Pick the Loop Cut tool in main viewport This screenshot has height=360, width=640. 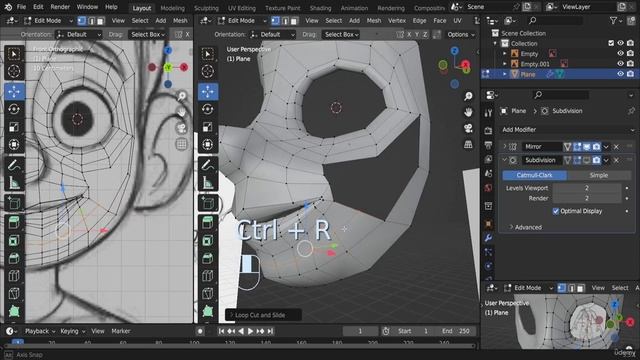click(x=208, y=276)
